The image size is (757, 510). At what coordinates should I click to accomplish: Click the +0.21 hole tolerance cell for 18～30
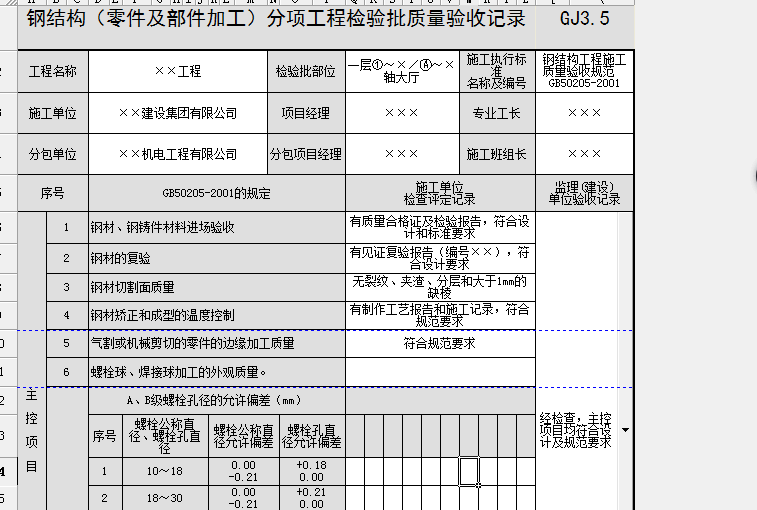click(x=311, y=498)
